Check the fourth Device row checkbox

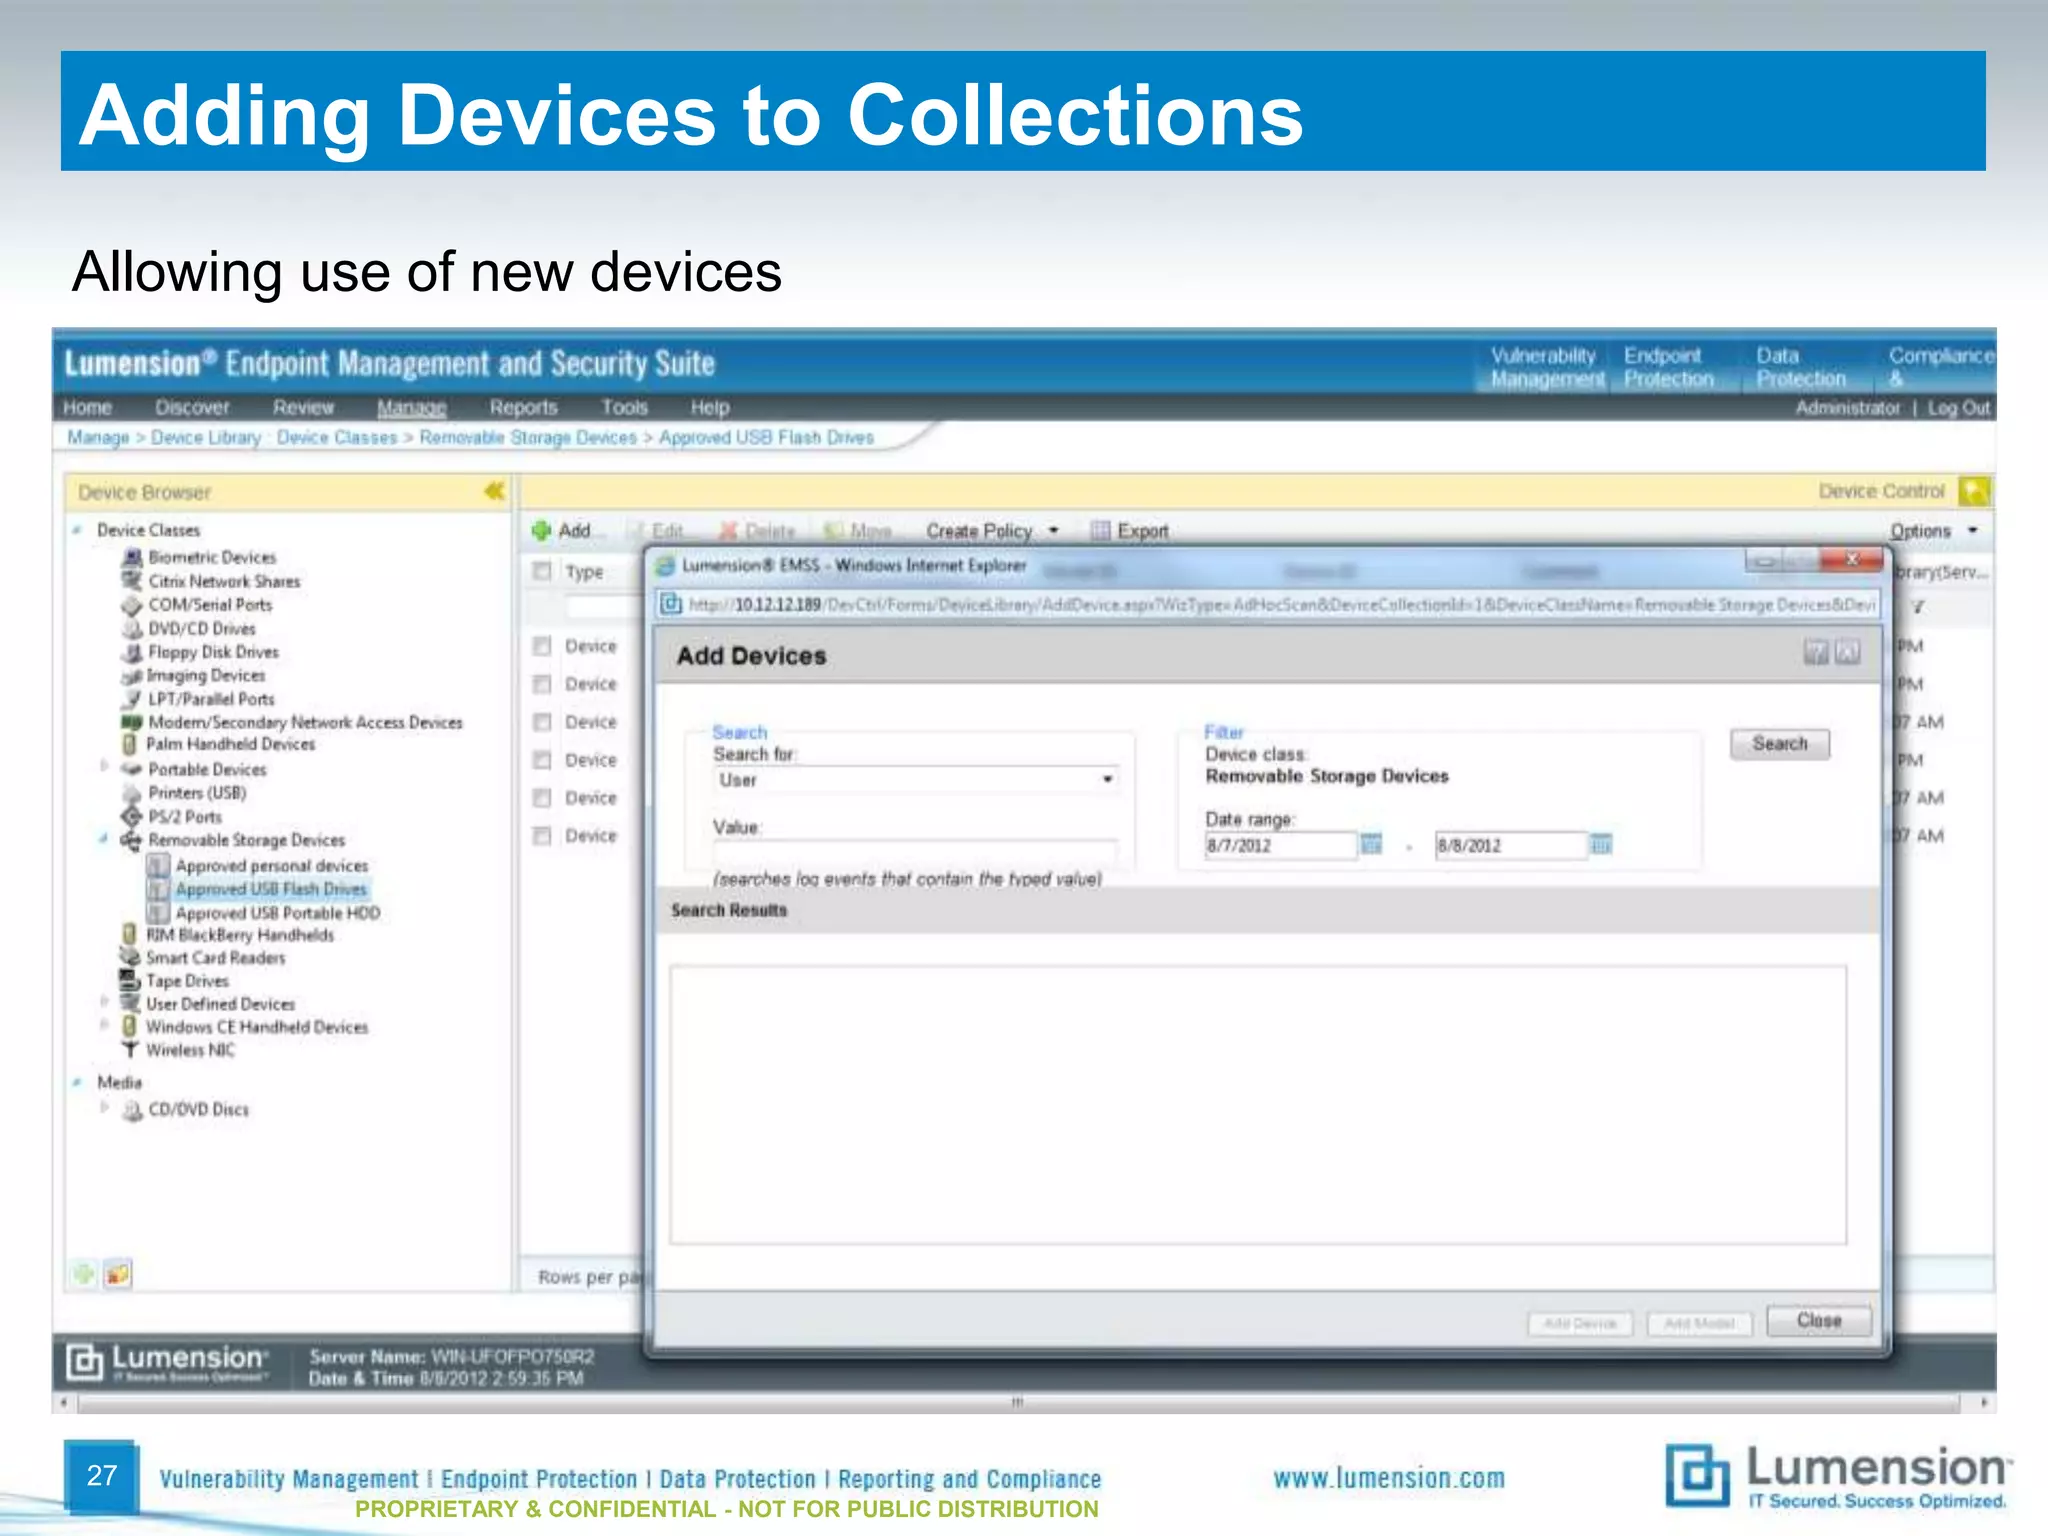542,760
